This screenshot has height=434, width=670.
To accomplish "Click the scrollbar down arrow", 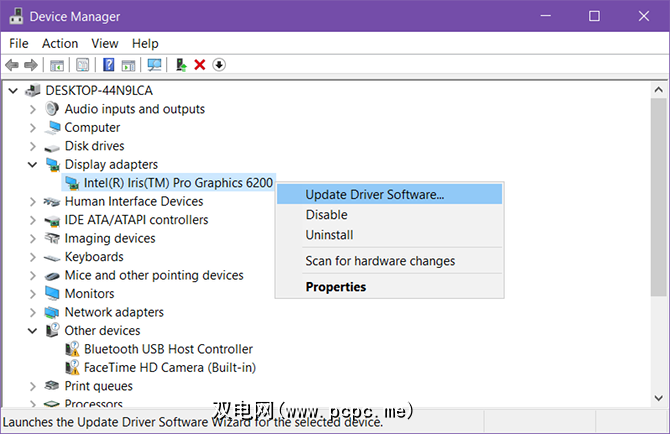I will click(658, 398).
